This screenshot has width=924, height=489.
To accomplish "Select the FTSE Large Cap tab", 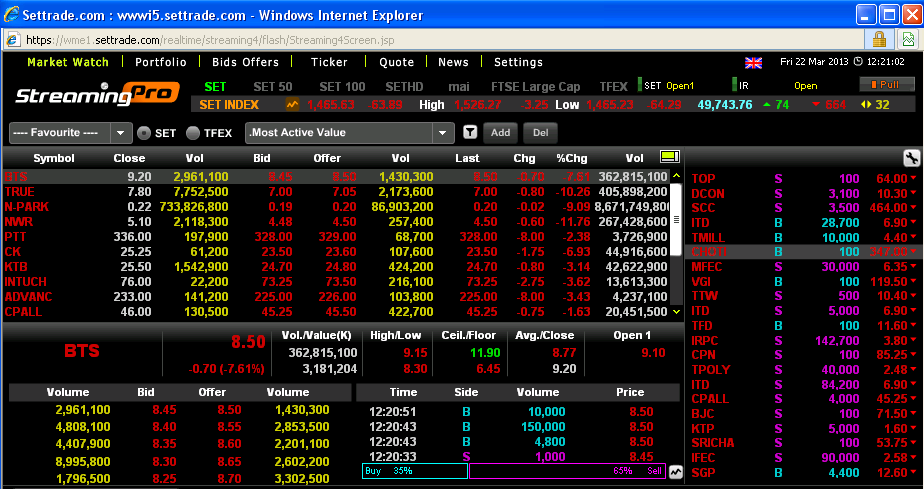I will pyautogui.click(x=535, y=87).
